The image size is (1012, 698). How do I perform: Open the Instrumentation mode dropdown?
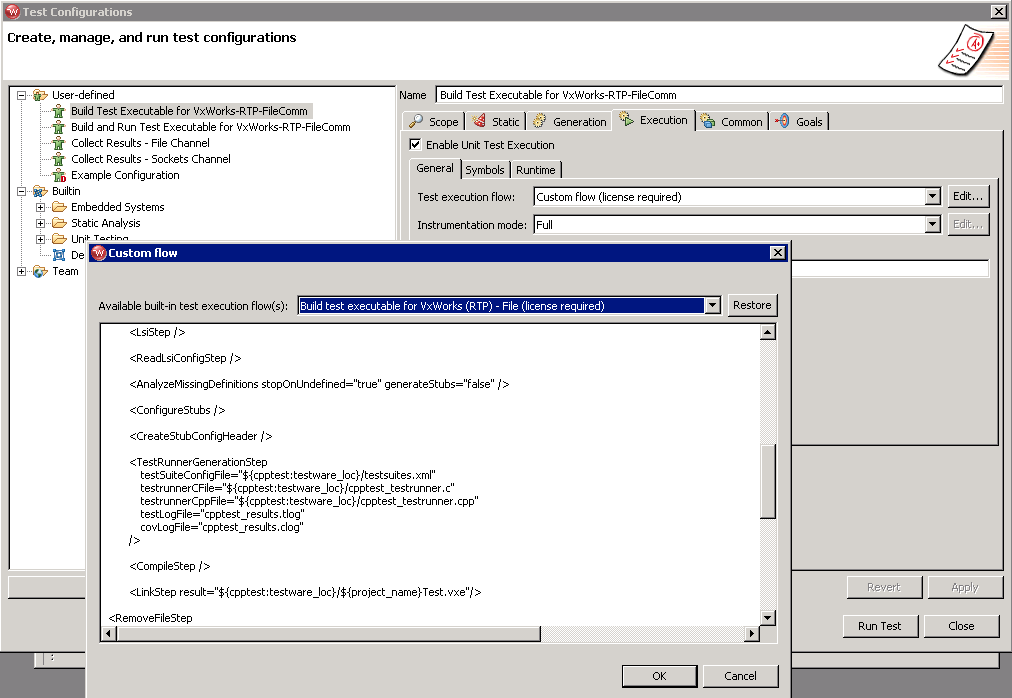pos(932,225)
